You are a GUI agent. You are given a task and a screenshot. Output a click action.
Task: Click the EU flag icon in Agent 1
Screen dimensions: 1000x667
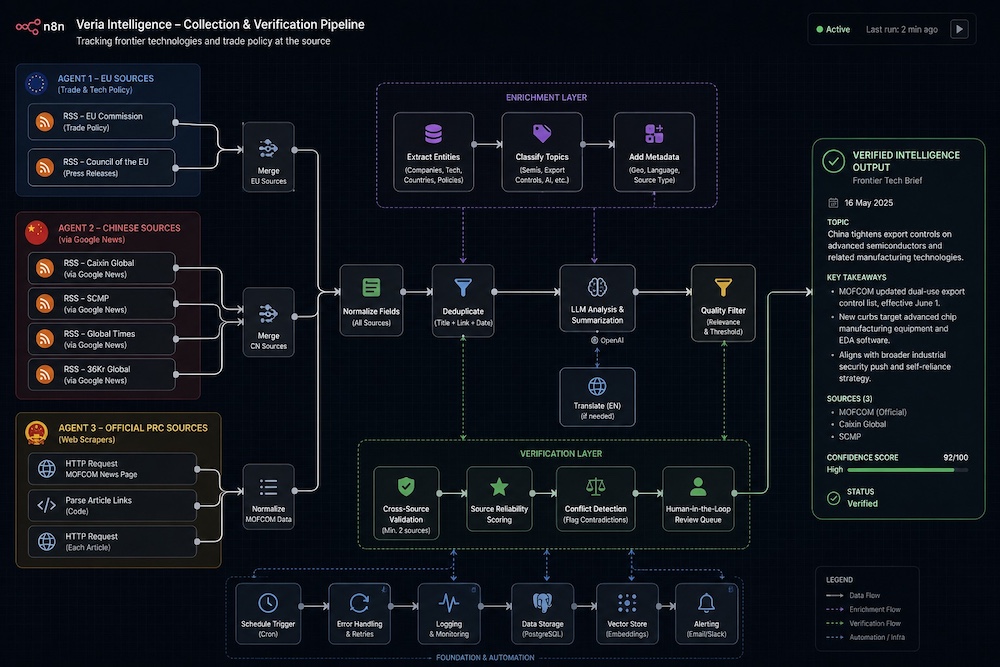[36, 84]
